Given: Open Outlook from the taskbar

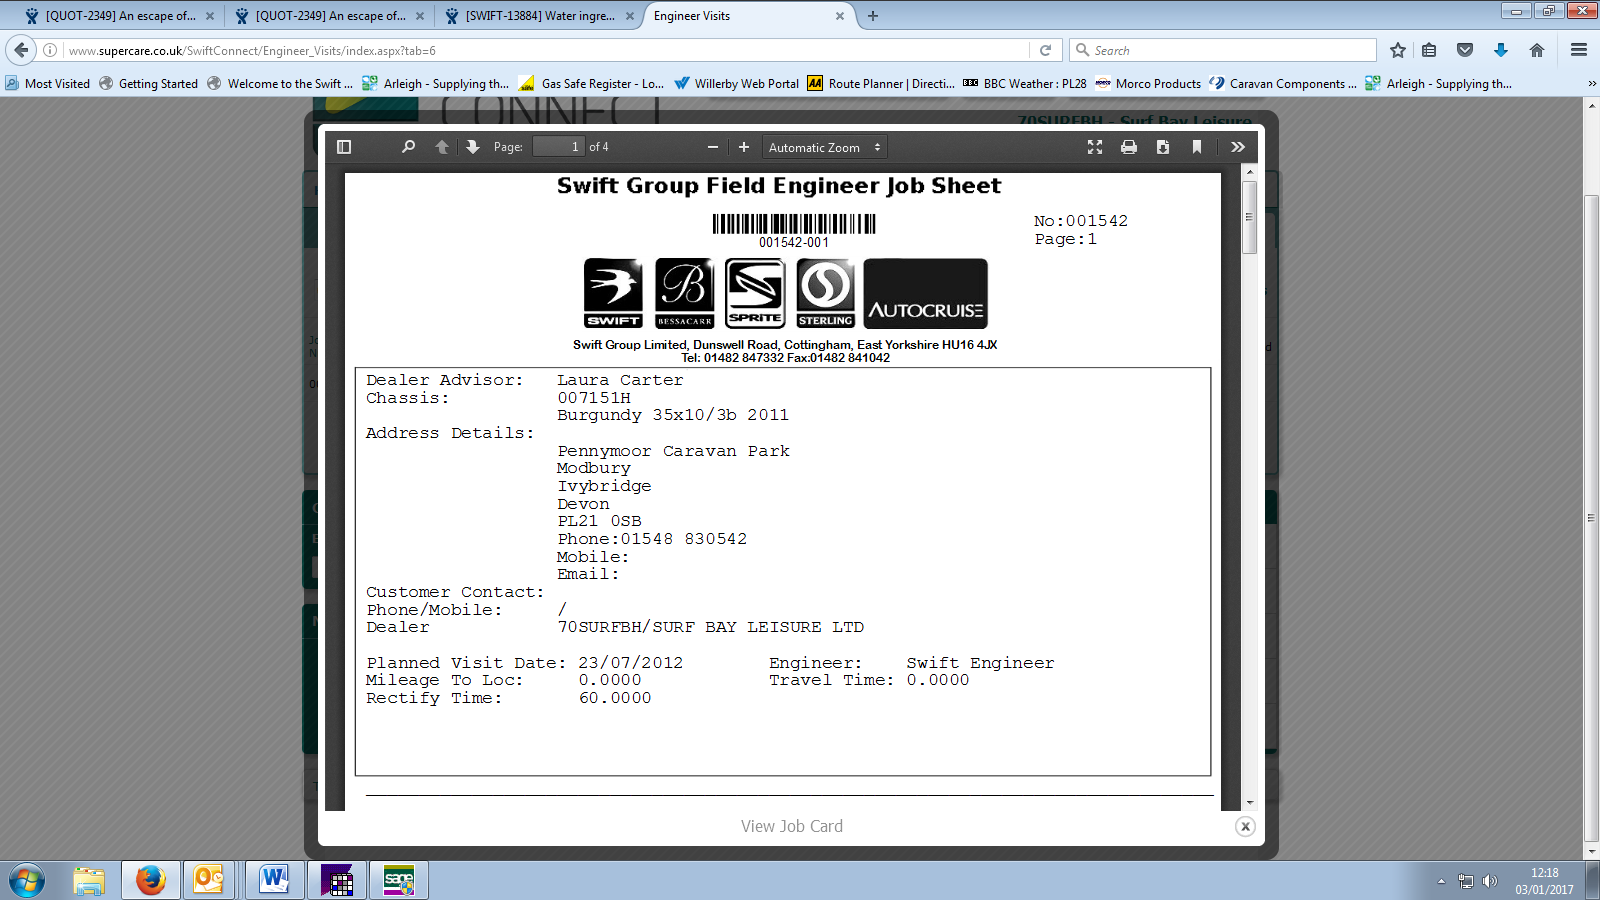Looking at the screenshot, I should tap(209, 881).
